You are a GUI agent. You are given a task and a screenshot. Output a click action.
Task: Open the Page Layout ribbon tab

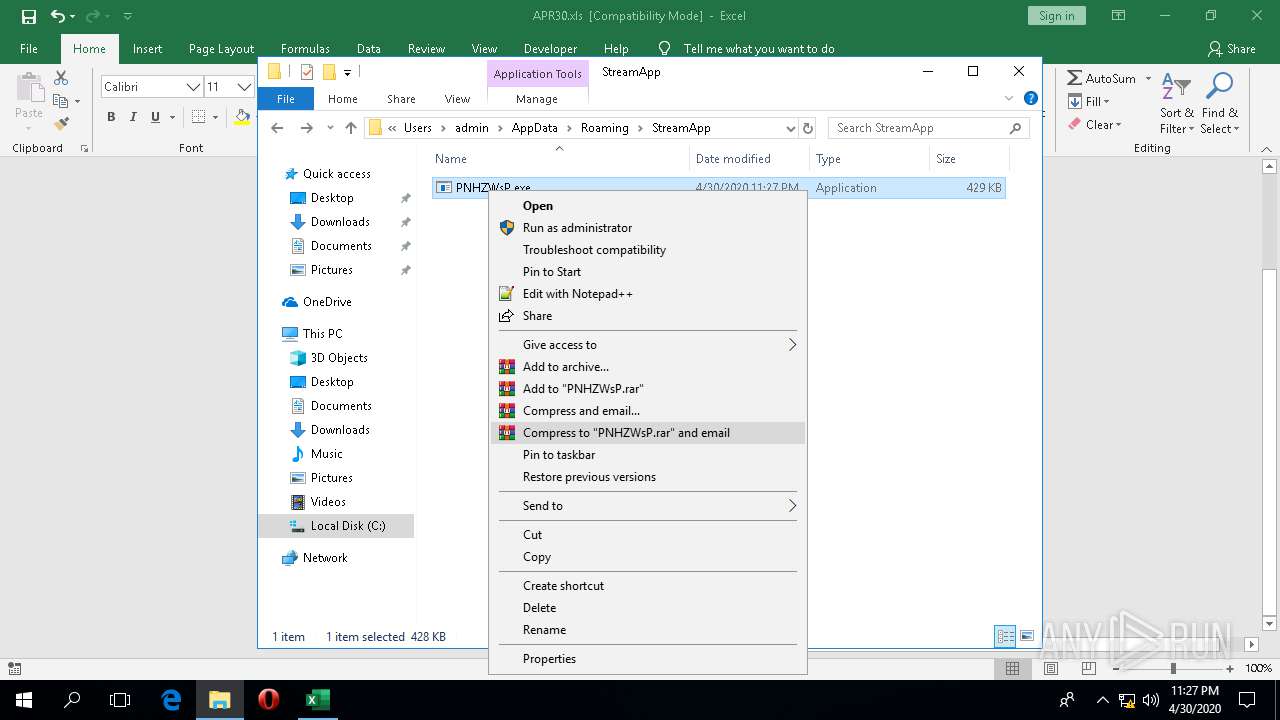point(221,48)
